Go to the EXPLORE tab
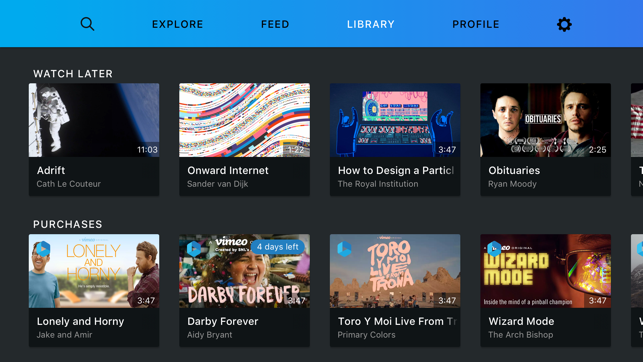The height and width of the screenshot is (362, 643). 178,25
